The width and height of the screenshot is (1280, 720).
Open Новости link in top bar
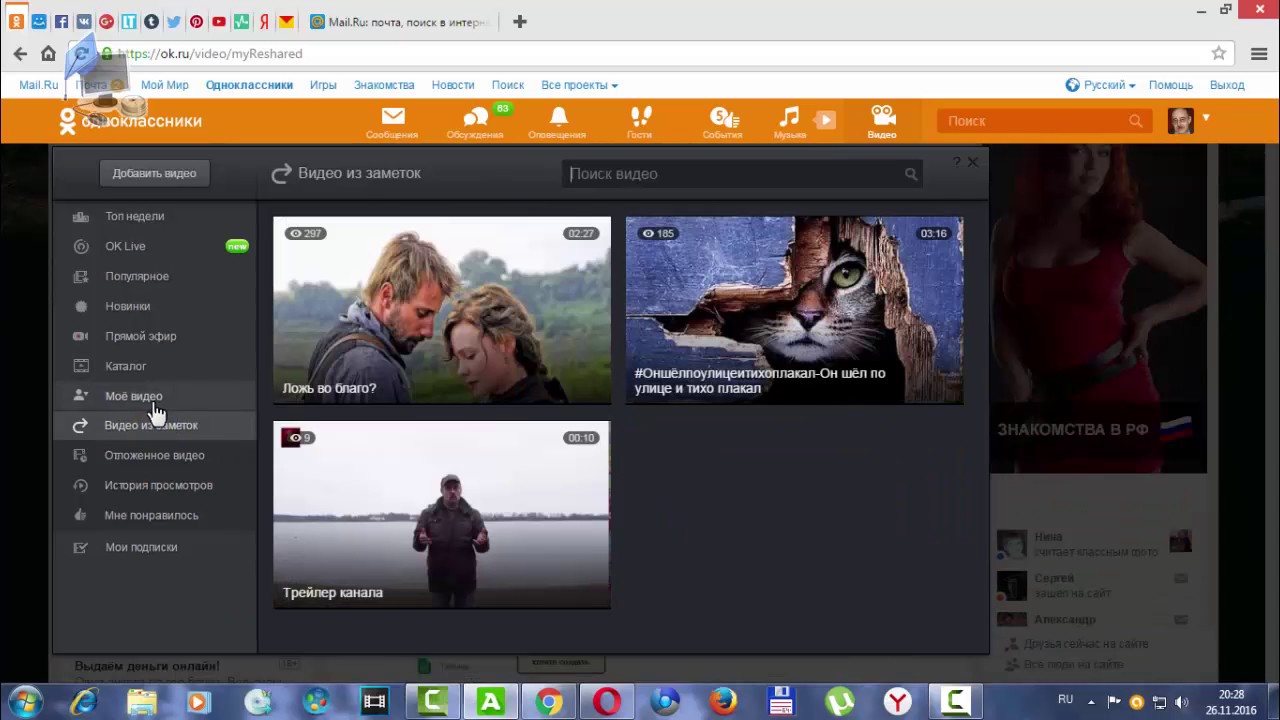453,85
